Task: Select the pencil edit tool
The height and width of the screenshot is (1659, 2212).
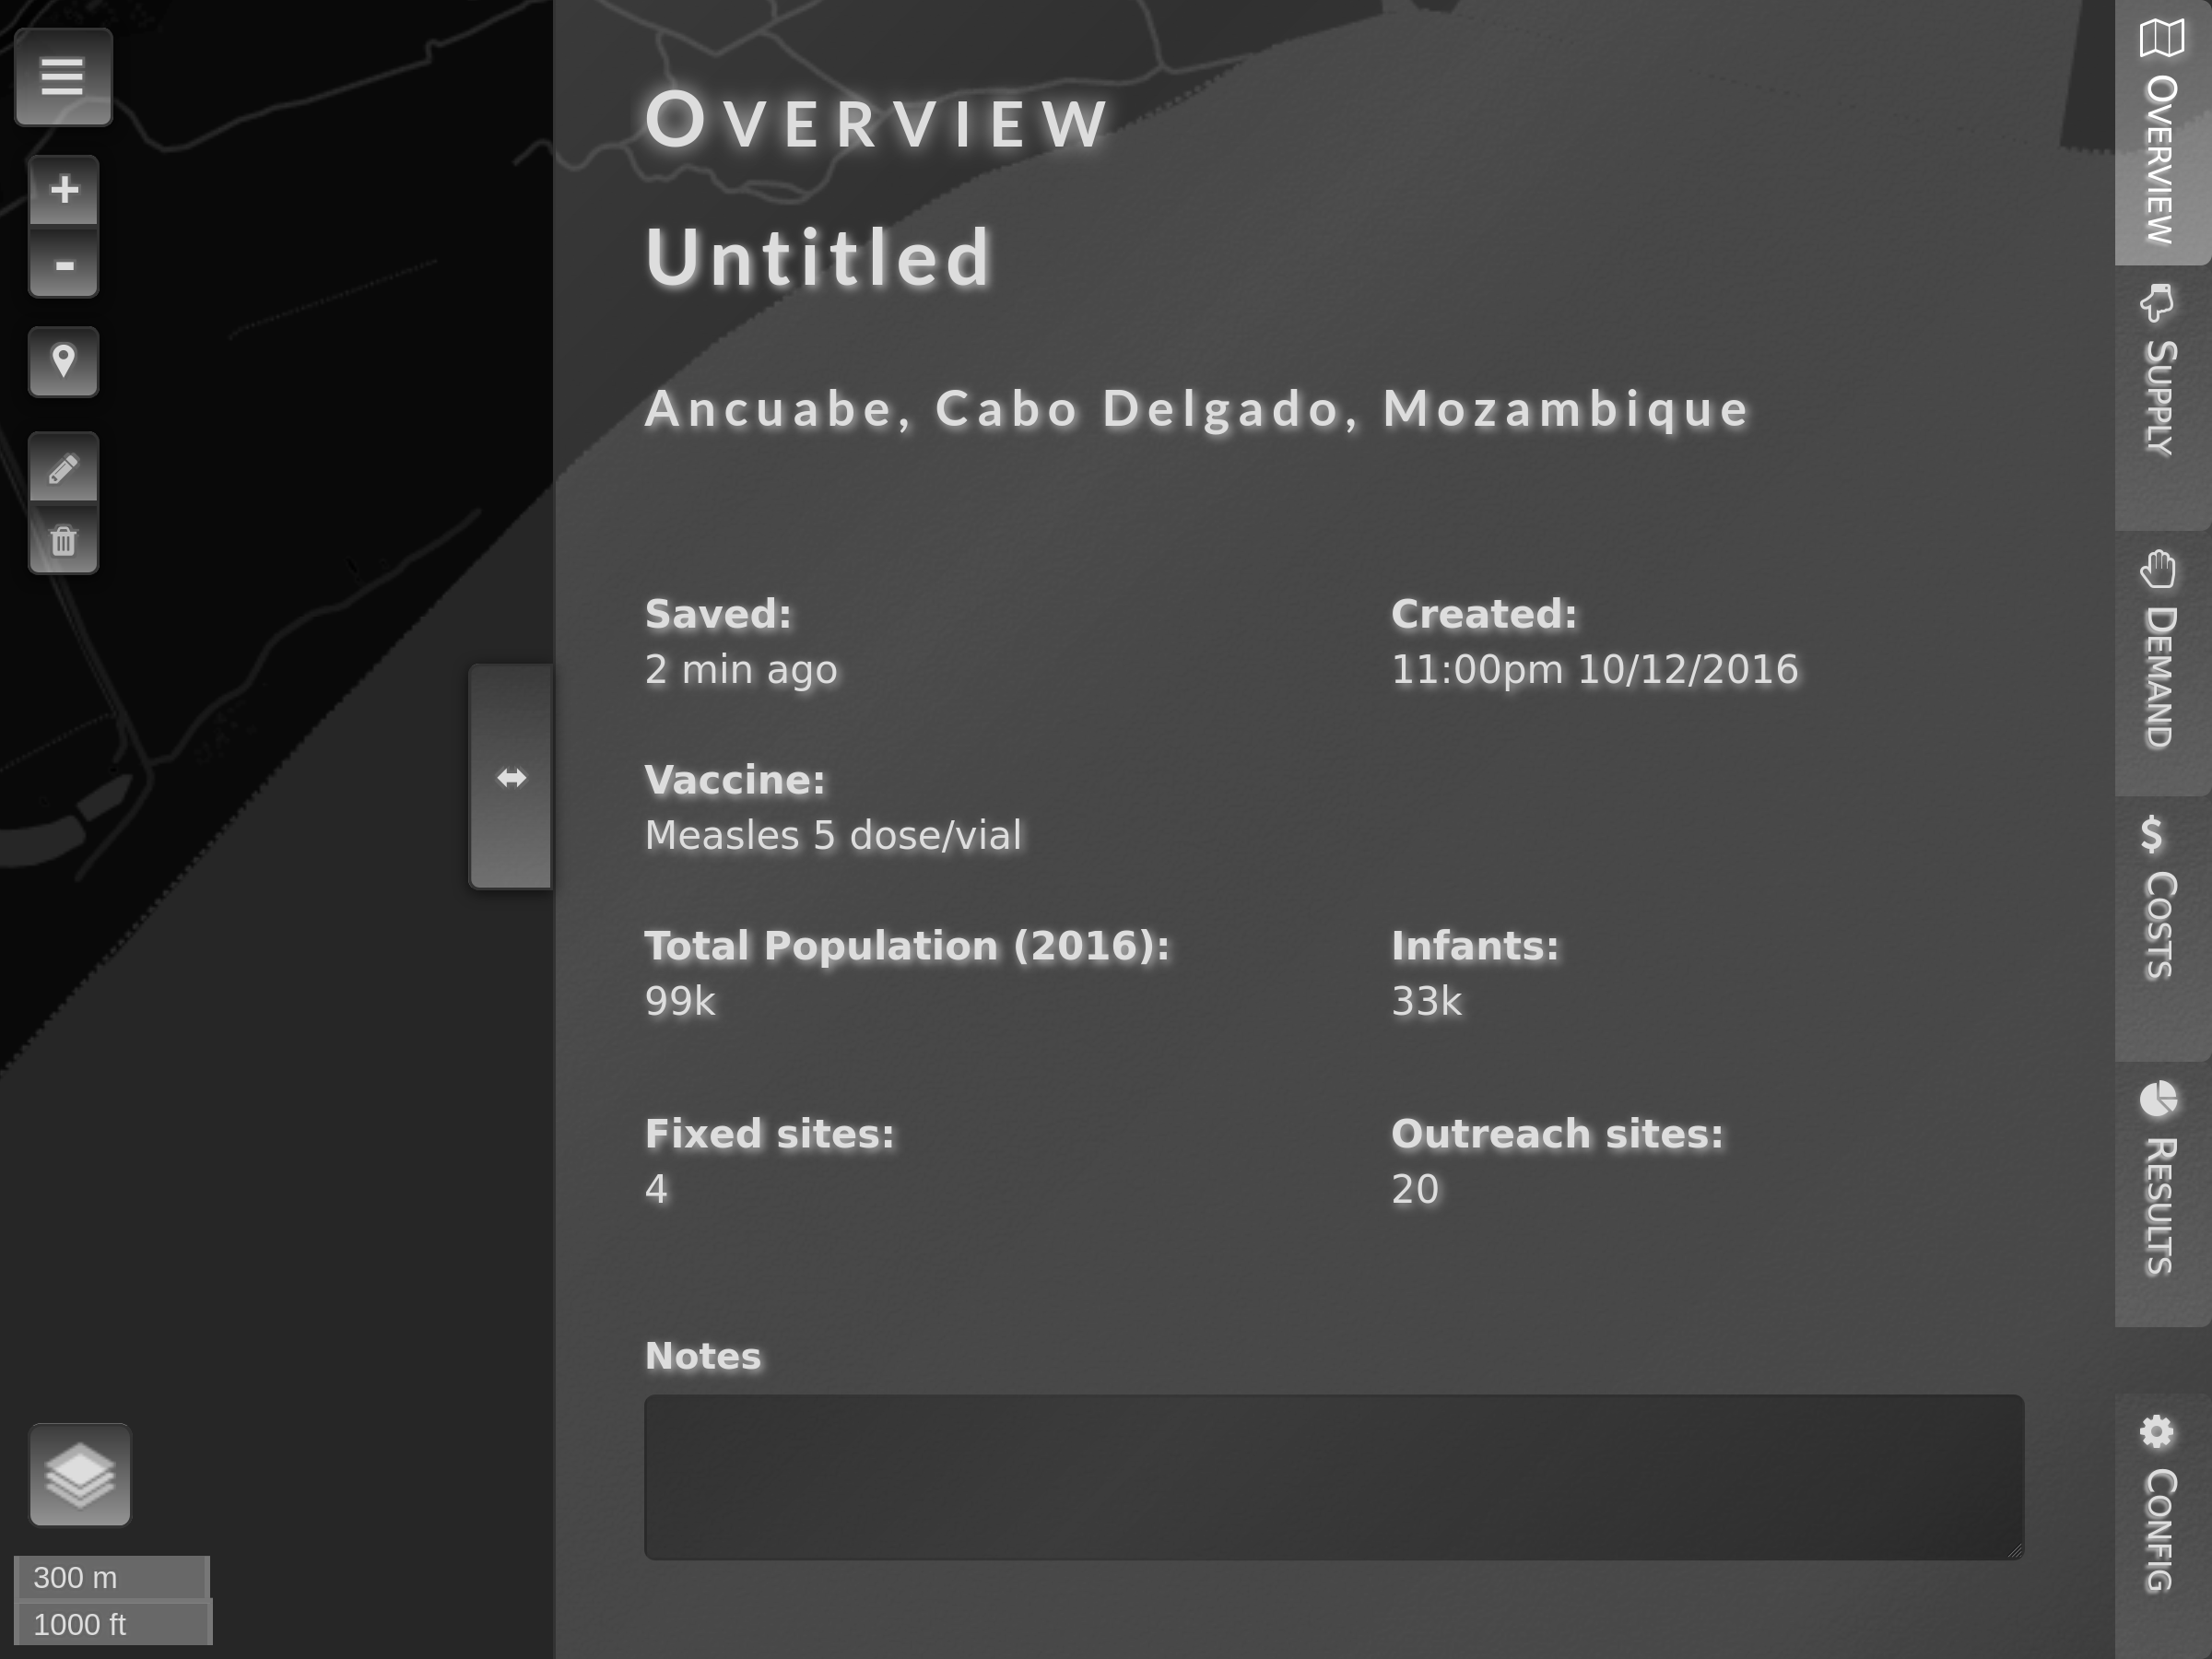Action: pos(63,467)
